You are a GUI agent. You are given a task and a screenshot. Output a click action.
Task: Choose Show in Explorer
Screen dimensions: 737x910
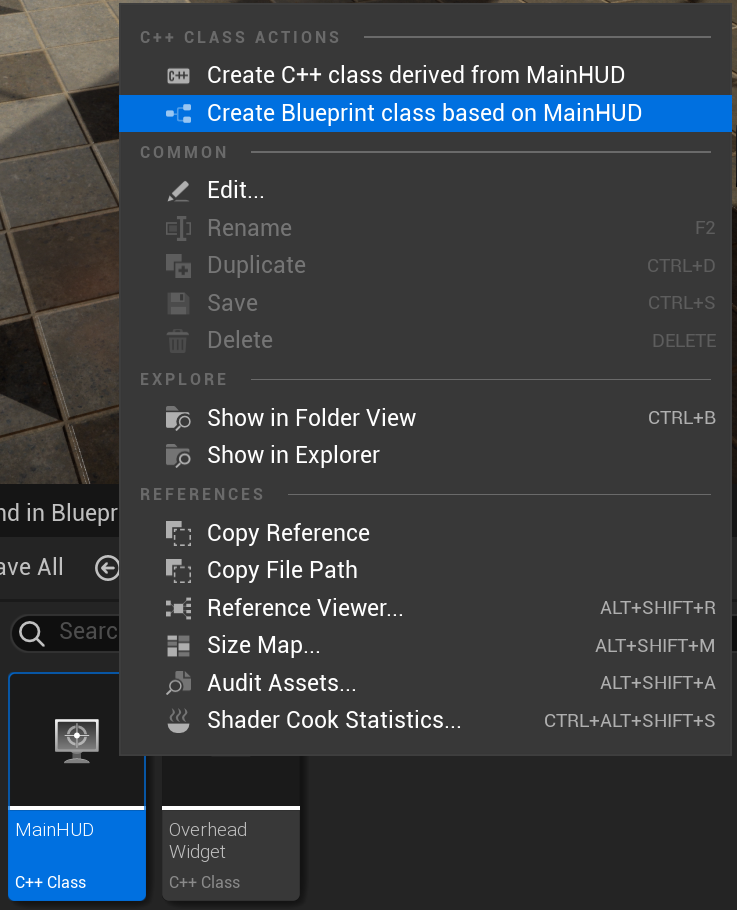pos(425,455)
